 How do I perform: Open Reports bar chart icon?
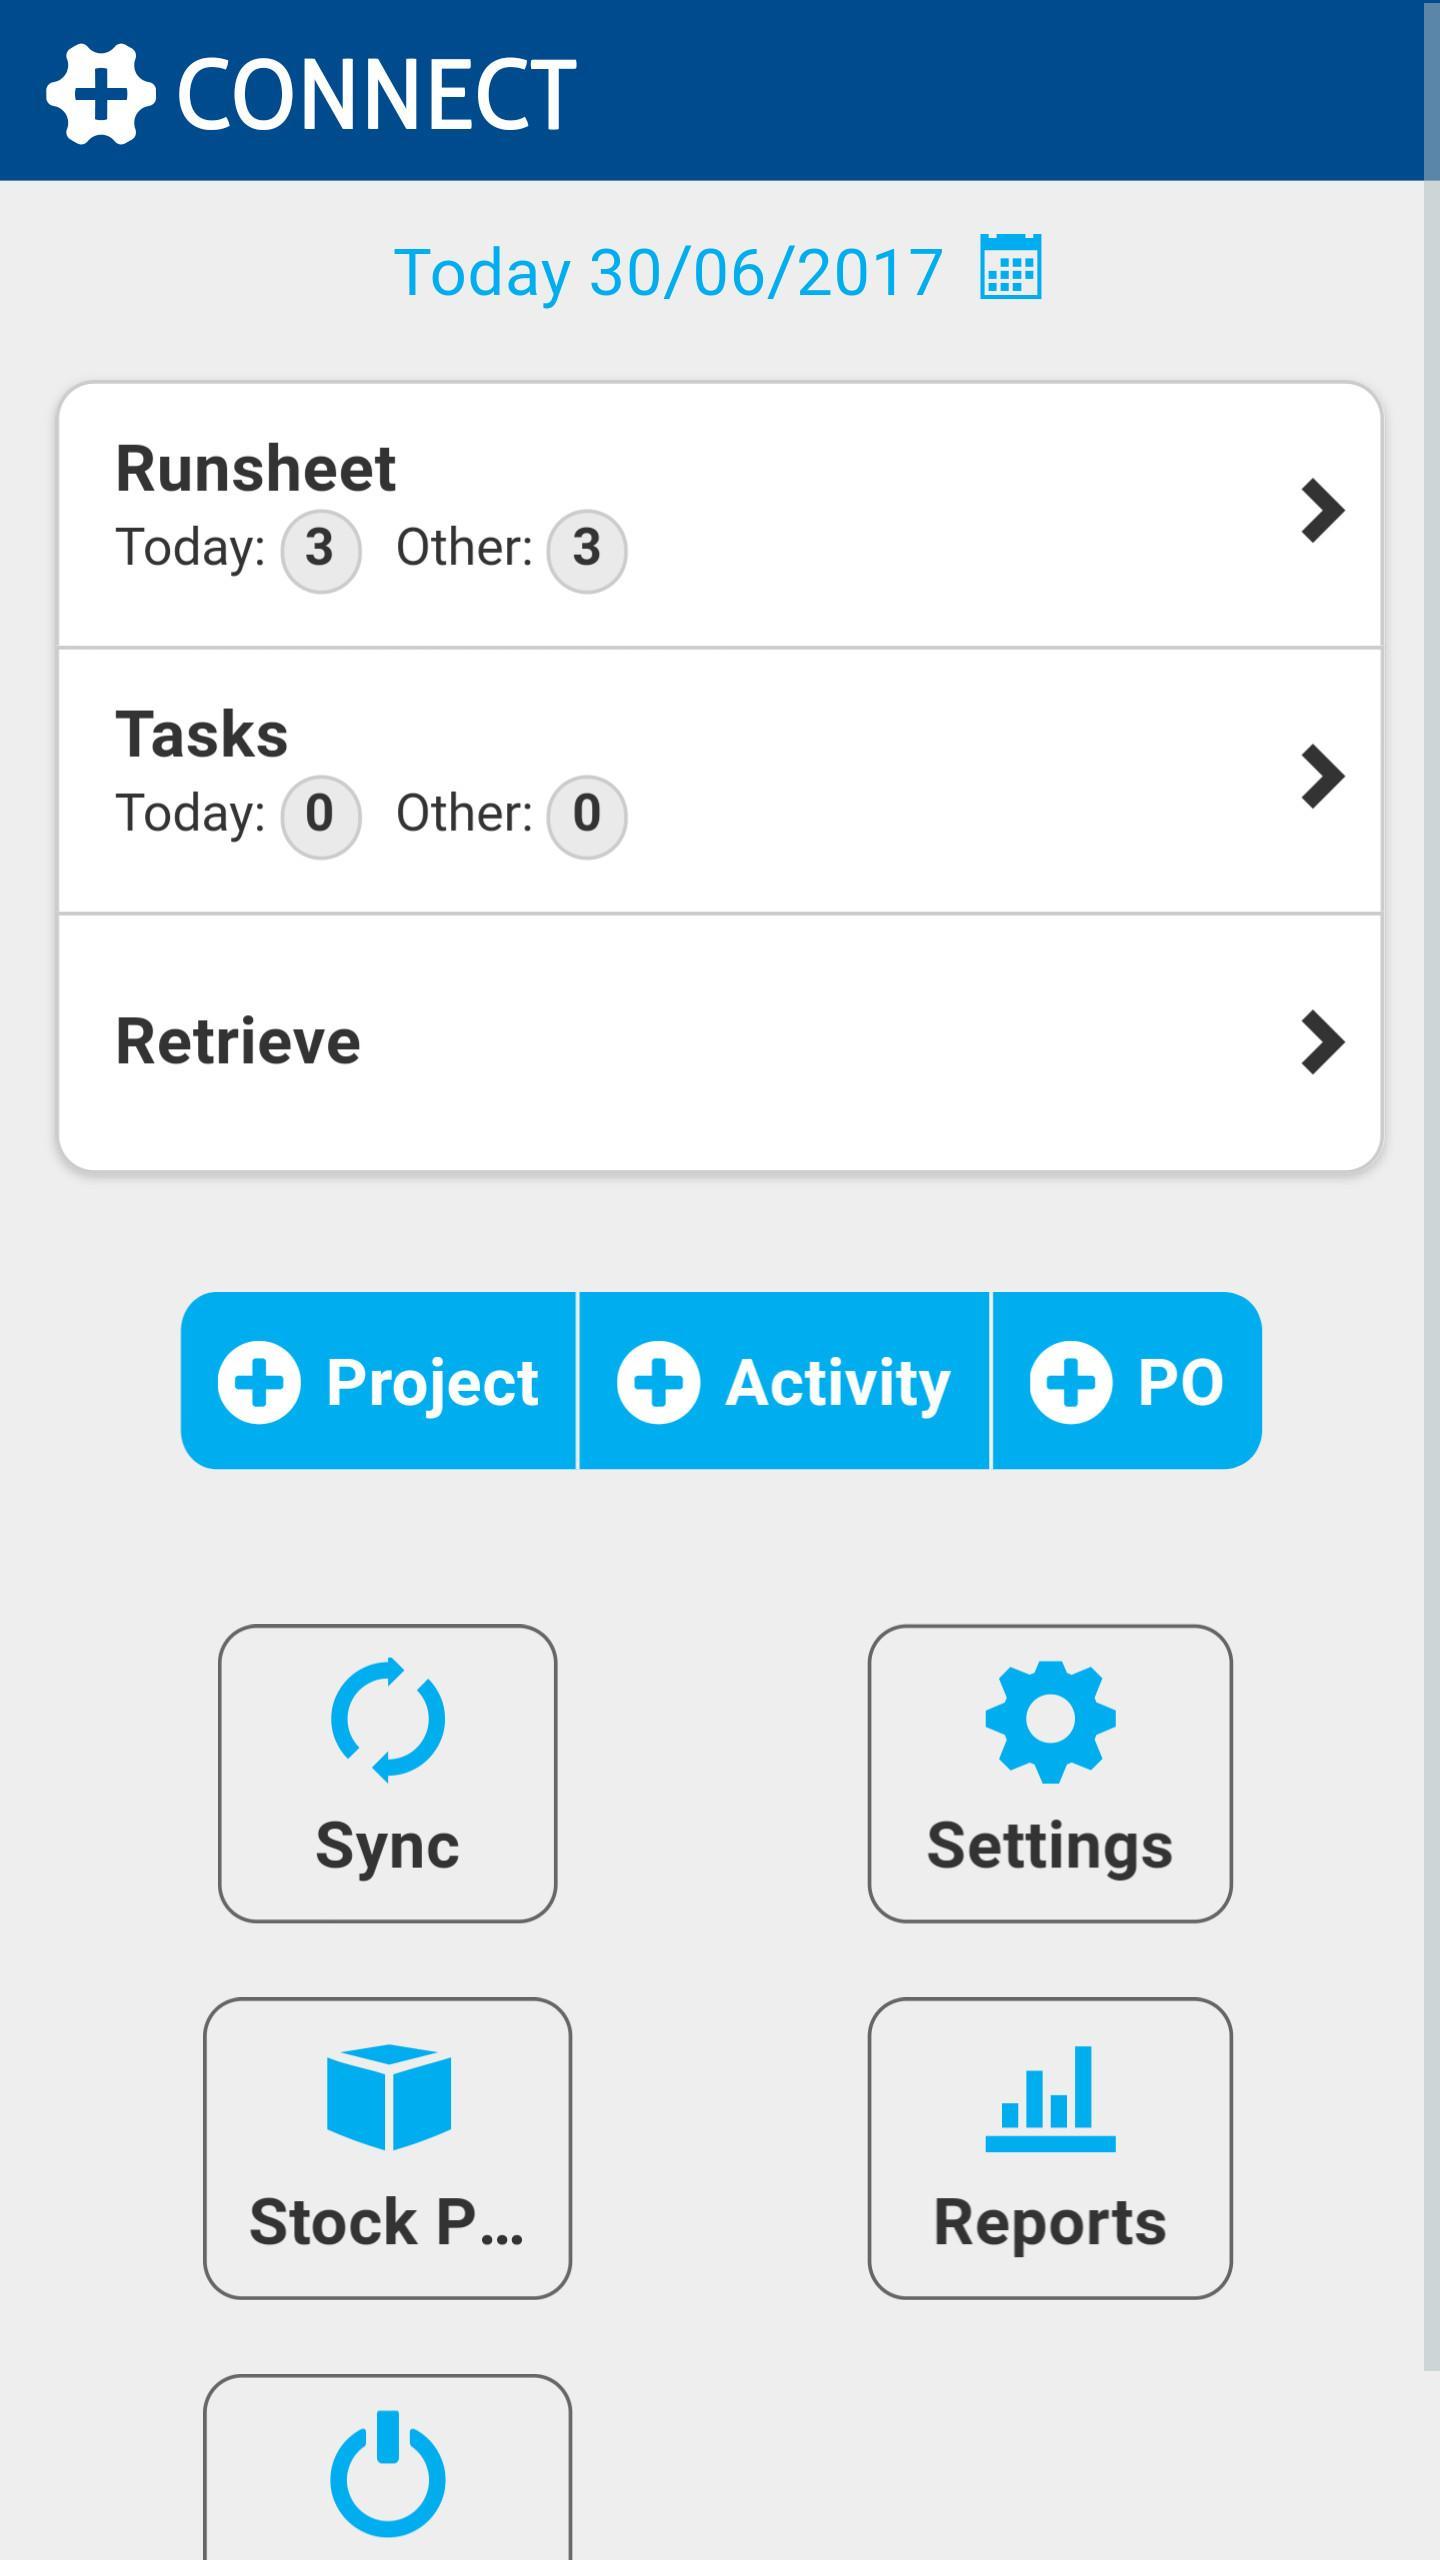[x=1049, y=2098]
